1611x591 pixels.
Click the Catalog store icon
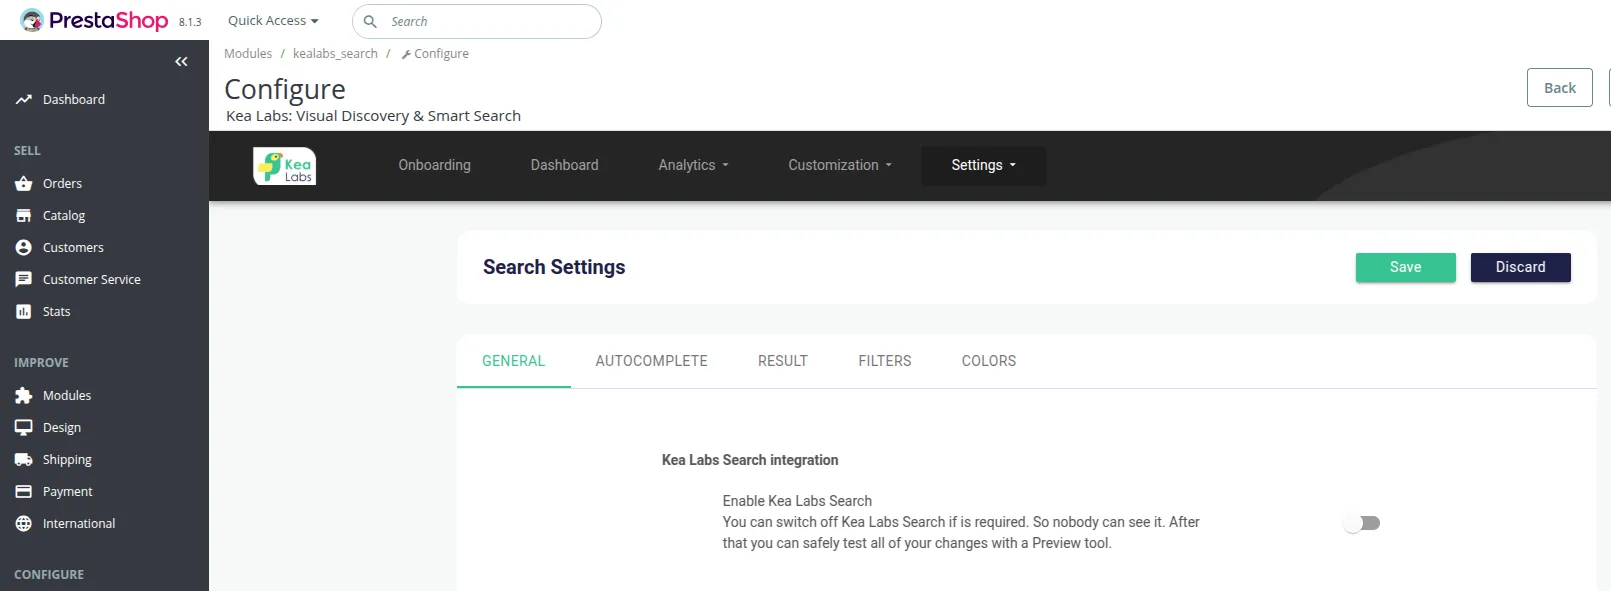(24, 216)
